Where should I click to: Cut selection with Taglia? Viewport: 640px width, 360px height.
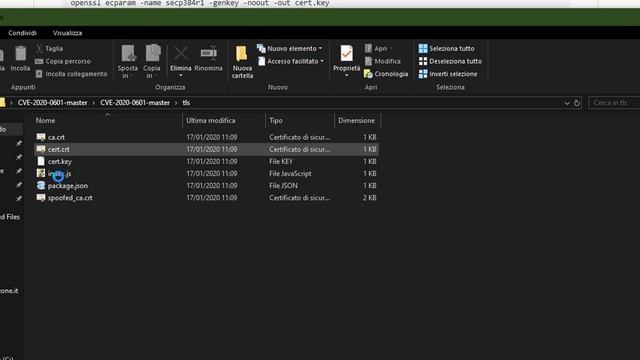(x=49, y=48)
